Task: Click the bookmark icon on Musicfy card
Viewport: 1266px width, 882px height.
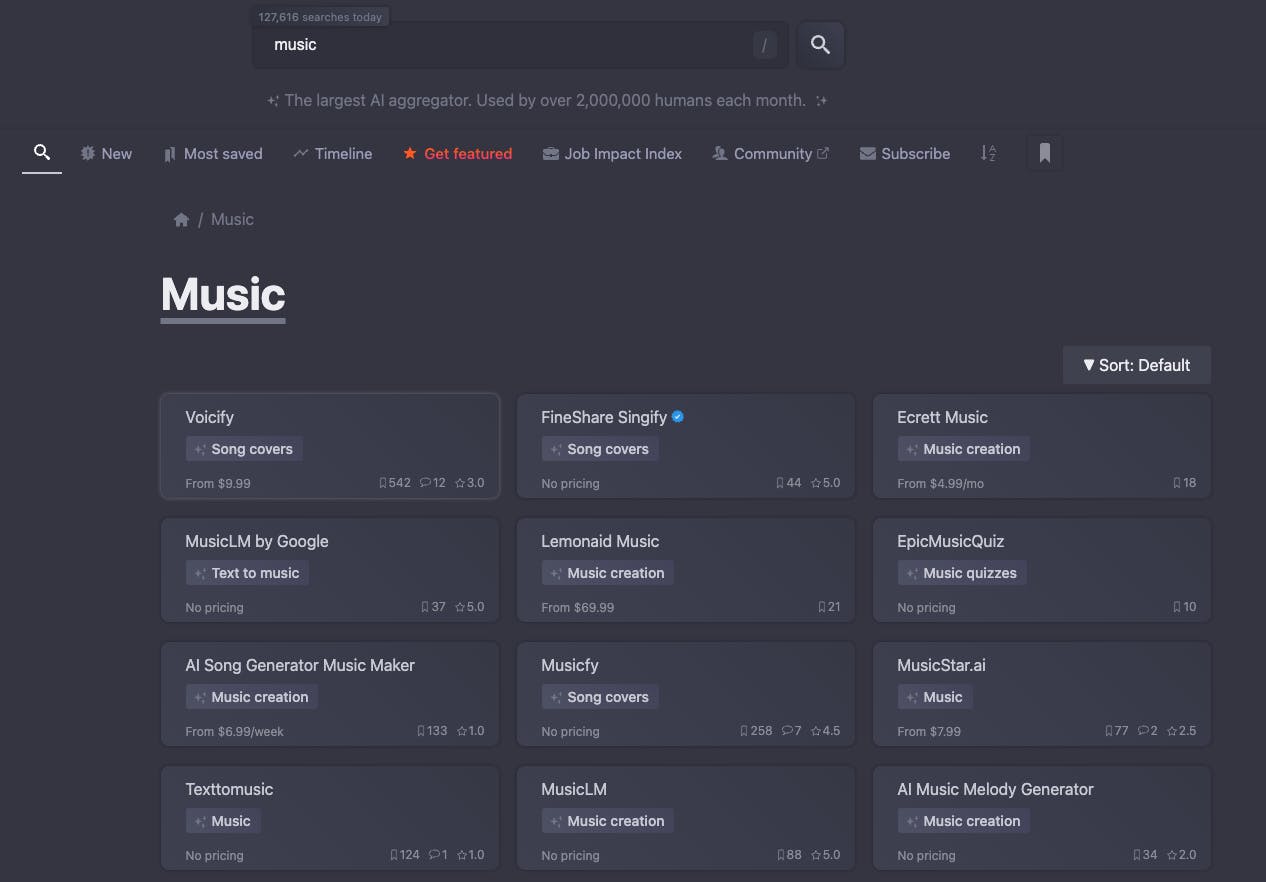Action: point(744,731)
